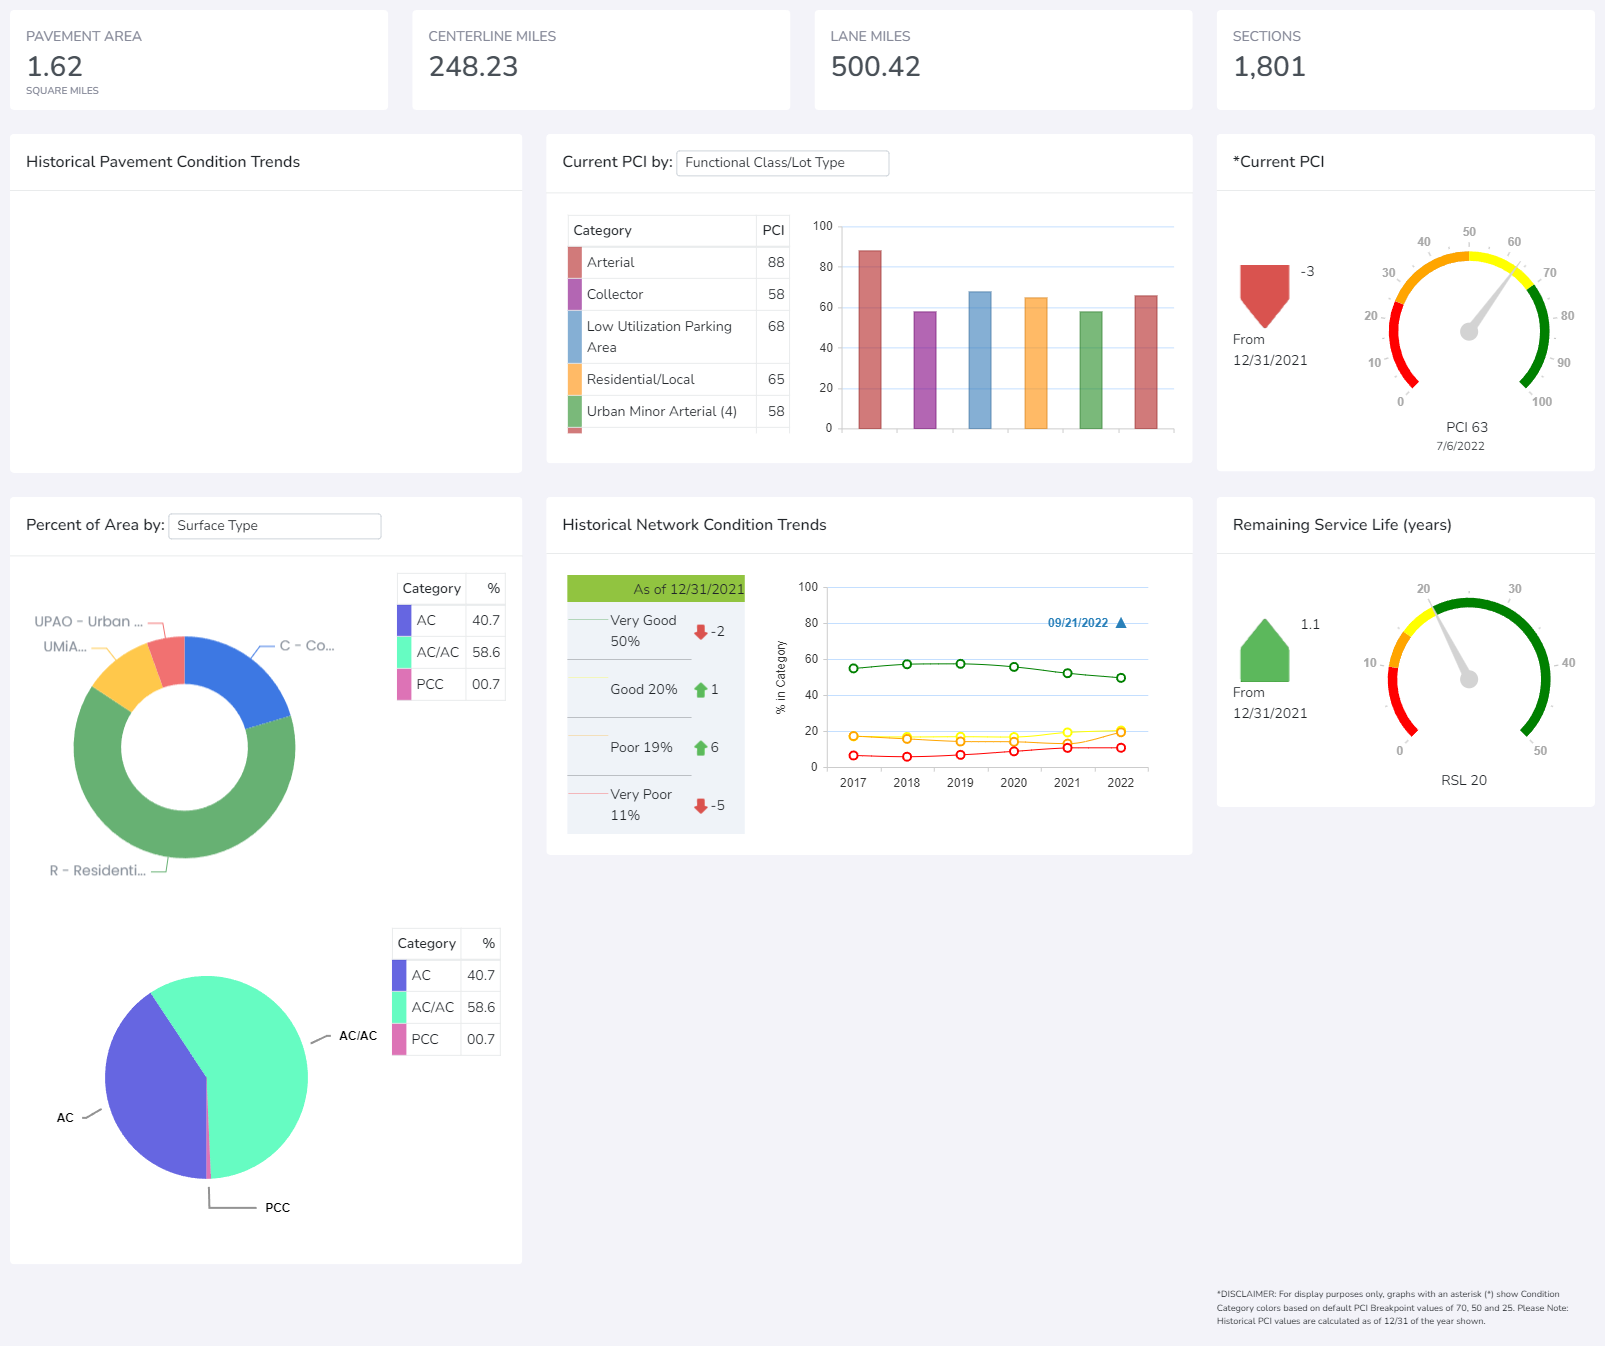This screenshot has width=1605, height=1346.
Task: Click the Arterial color swatch in table
Action: (575, 263)
